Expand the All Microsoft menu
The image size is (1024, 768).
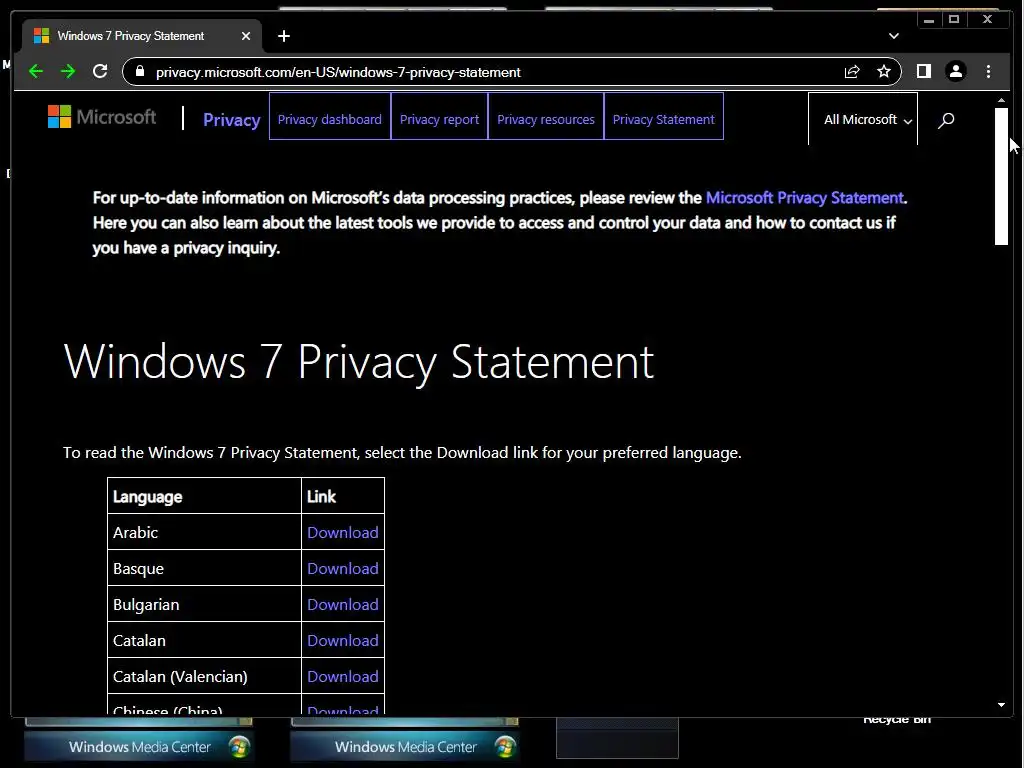[x=863, y=119]
